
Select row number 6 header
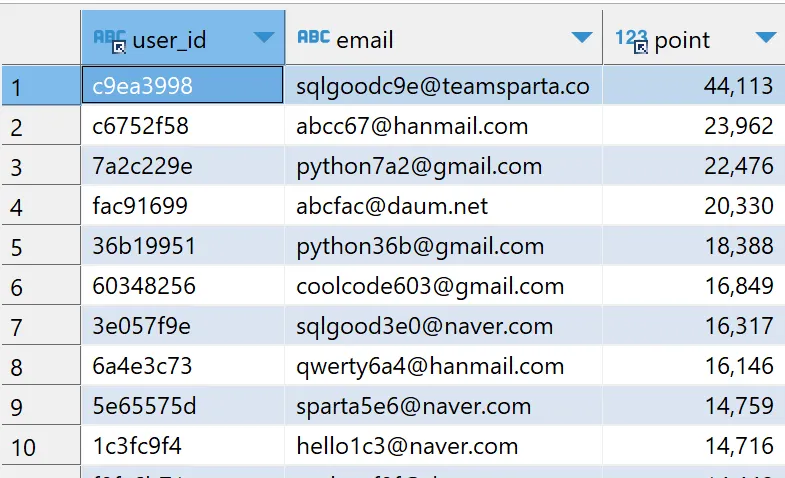click(x=41, y=286)
